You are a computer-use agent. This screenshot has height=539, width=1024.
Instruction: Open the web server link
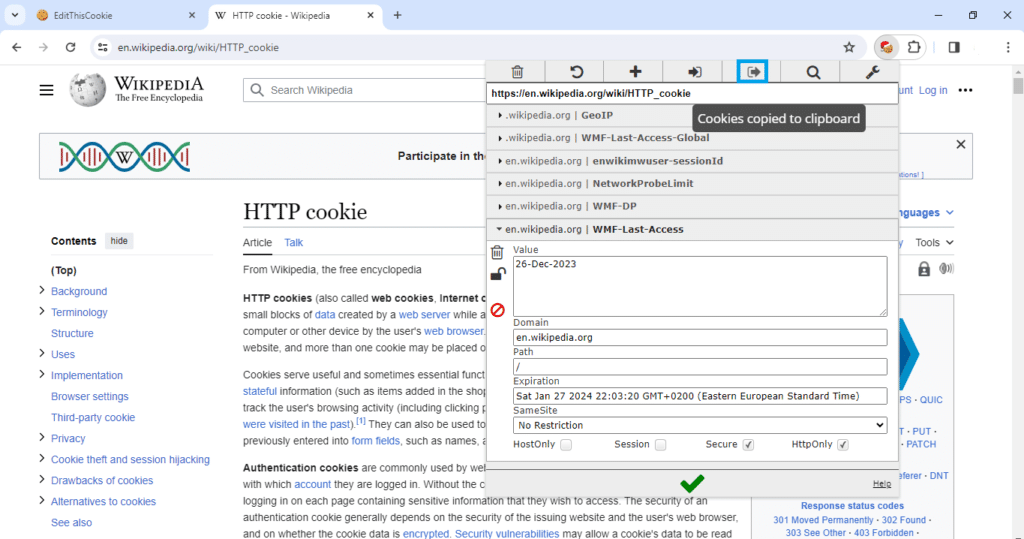point(424,315)
